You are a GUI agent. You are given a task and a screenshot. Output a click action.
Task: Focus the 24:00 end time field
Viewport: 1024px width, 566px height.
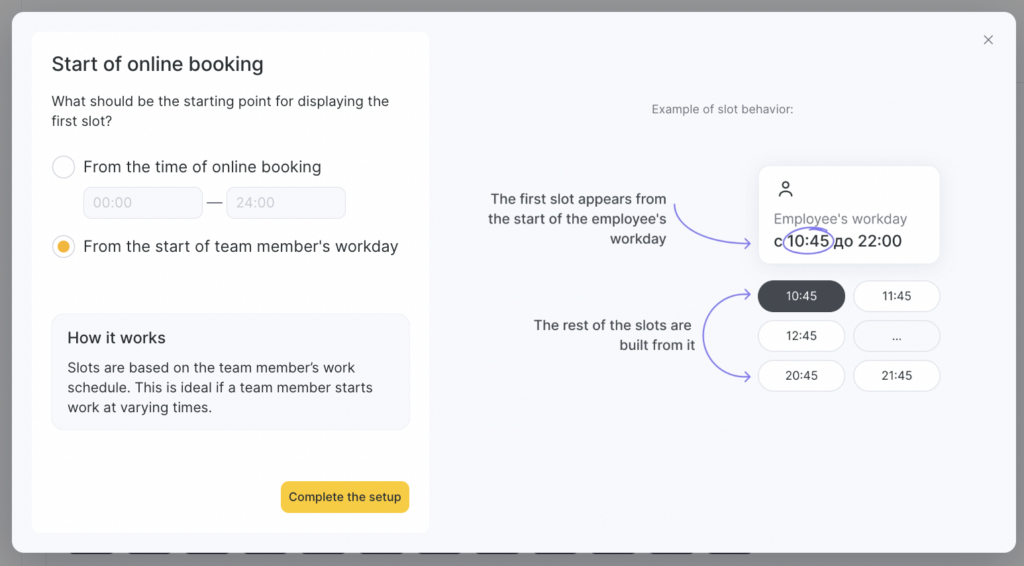pos(285,203)
